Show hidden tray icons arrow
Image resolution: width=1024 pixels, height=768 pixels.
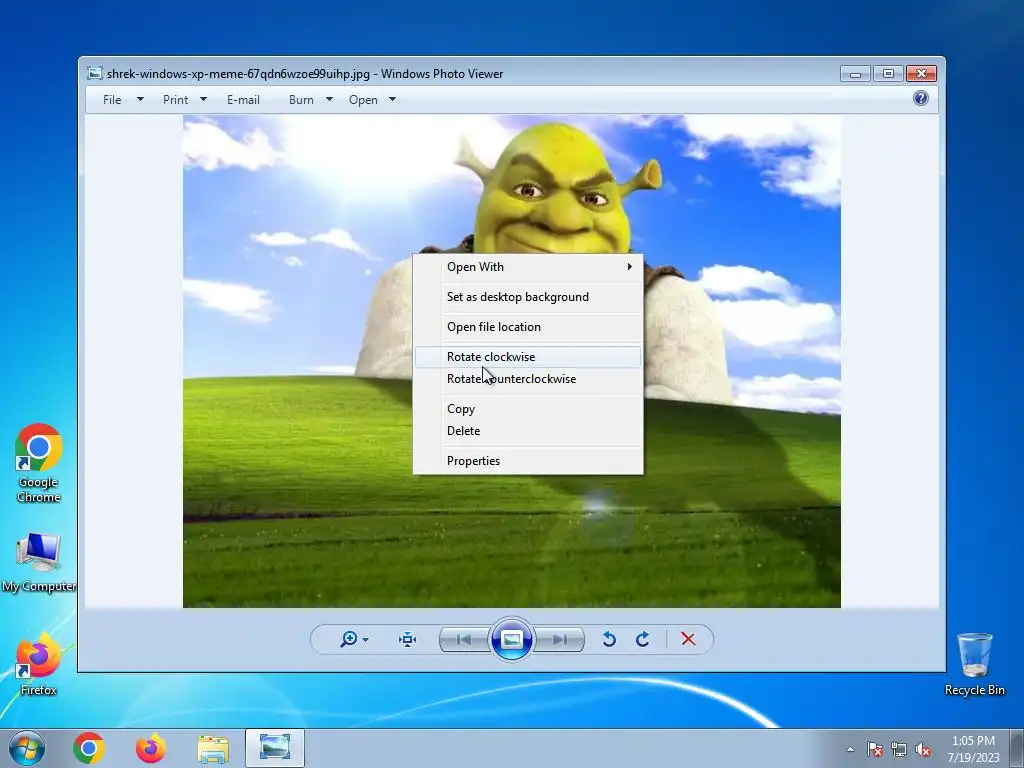tap(850, 749)
